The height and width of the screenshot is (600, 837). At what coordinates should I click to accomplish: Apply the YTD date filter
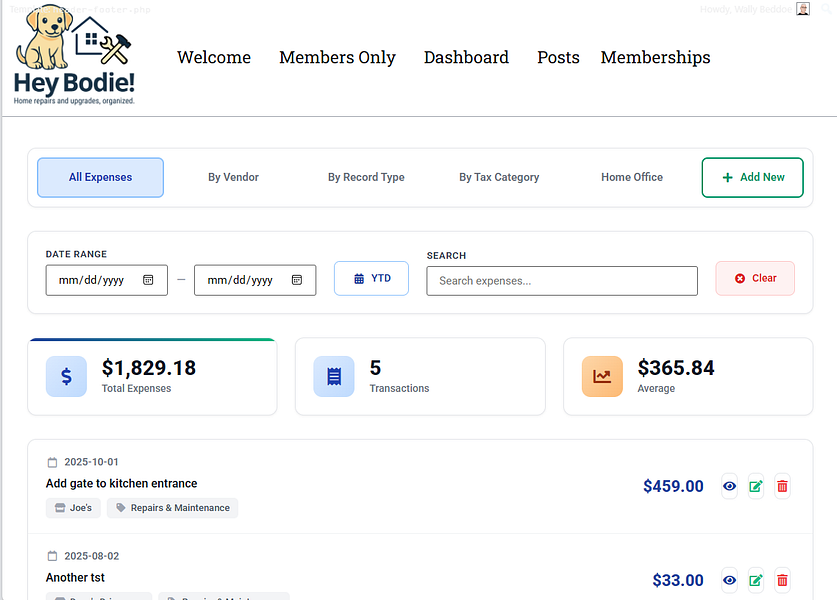(x=372, y=278)
